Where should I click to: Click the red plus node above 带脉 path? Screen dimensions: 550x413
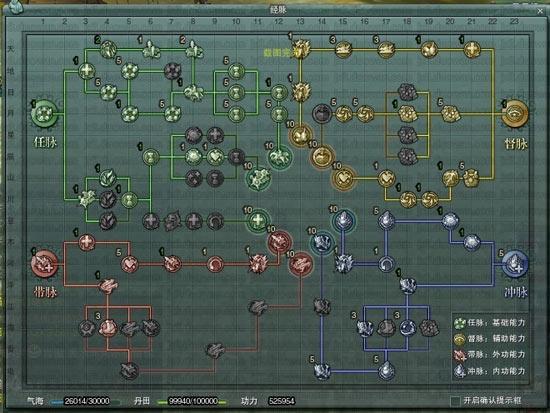point(86,242)
